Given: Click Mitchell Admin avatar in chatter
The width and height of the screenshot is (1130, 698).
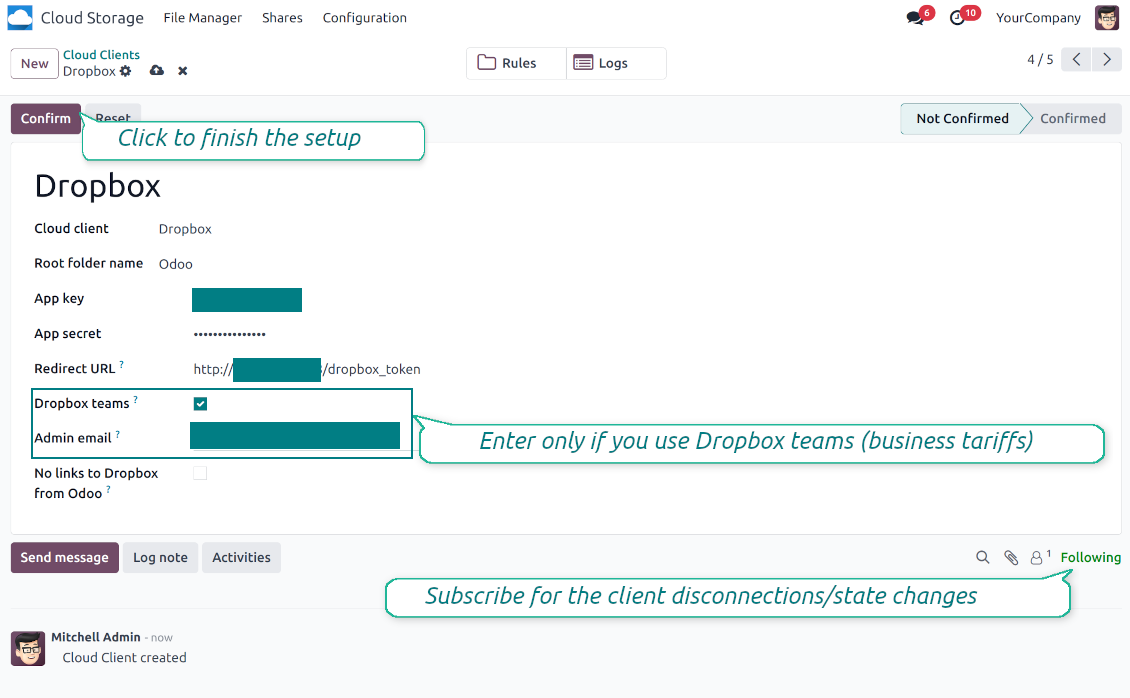Looking at the screenshot, I should tap(28, 648).
